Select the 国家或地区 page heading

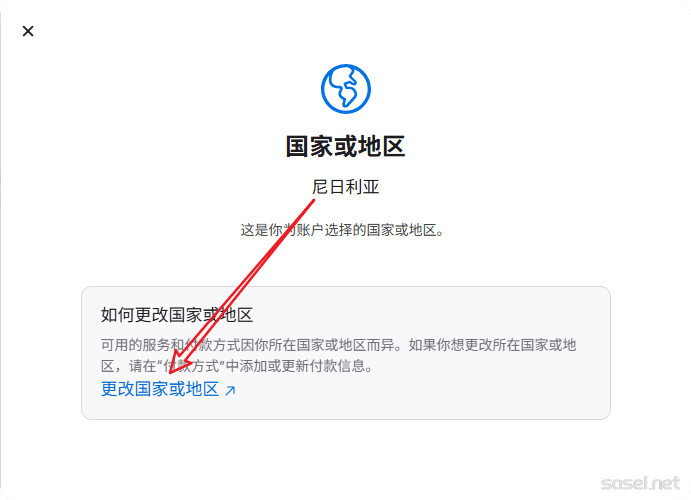coord(346,147)
